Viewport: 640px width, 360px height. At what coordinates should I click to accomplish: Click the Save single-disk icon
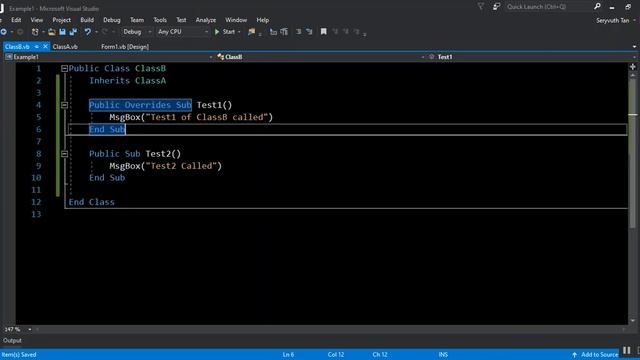pos(62,32)
